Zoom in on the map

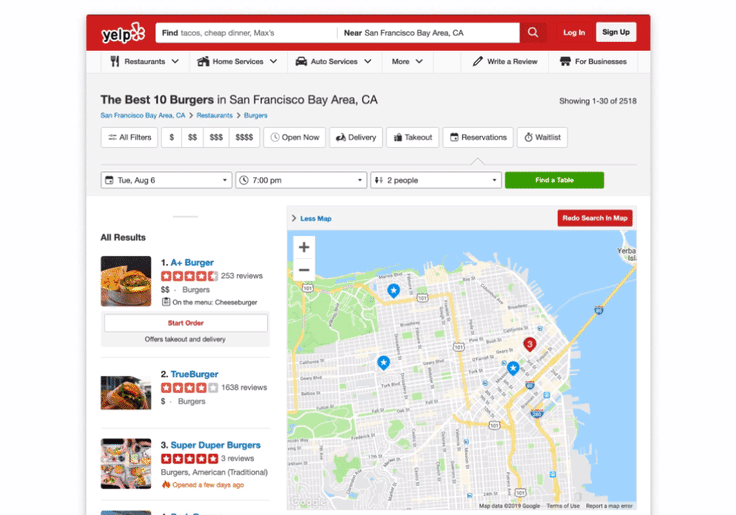[x=304, y=247]
